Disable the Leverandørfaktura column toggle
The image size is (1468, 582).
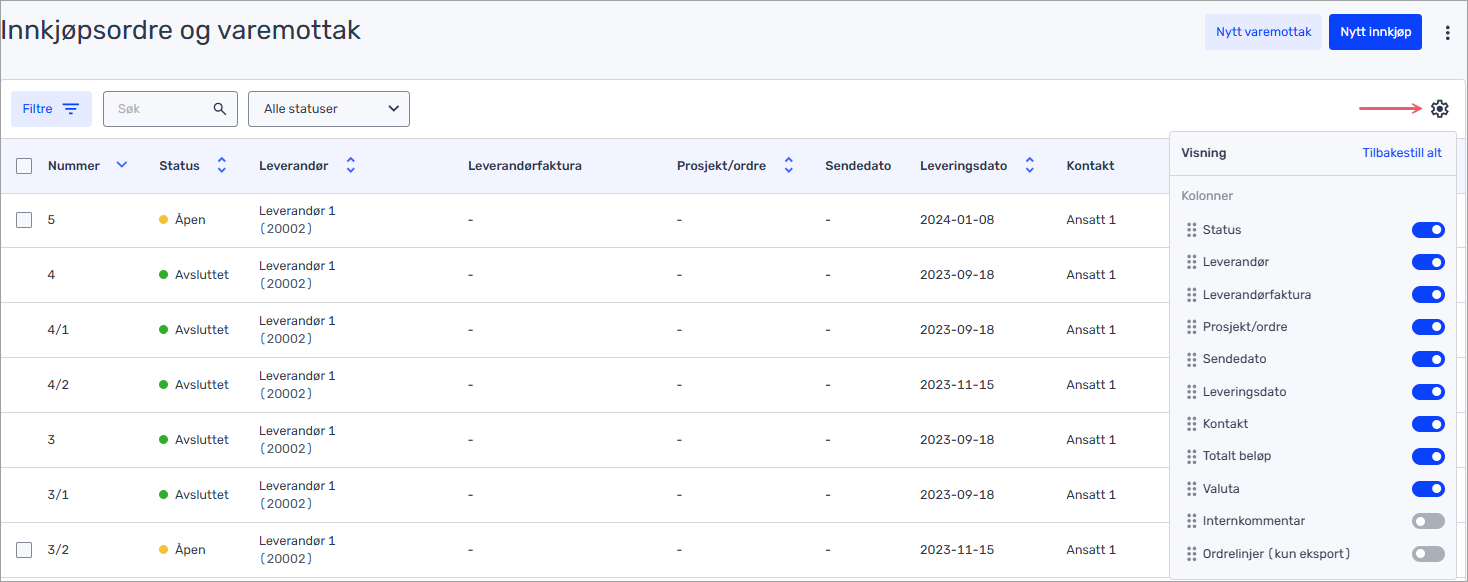pos(1428,295)
